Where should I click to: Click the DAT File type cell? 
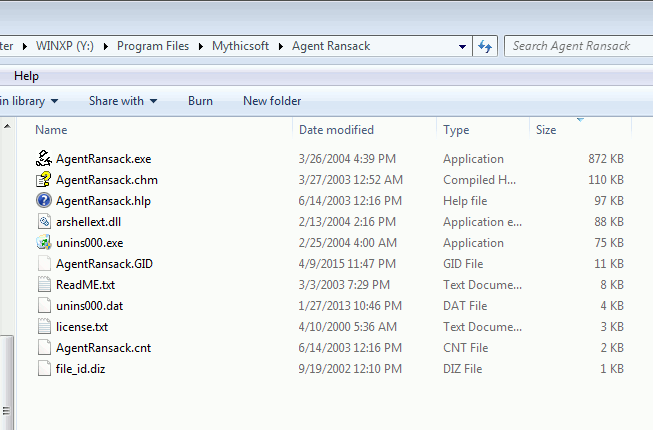(465, 306)
